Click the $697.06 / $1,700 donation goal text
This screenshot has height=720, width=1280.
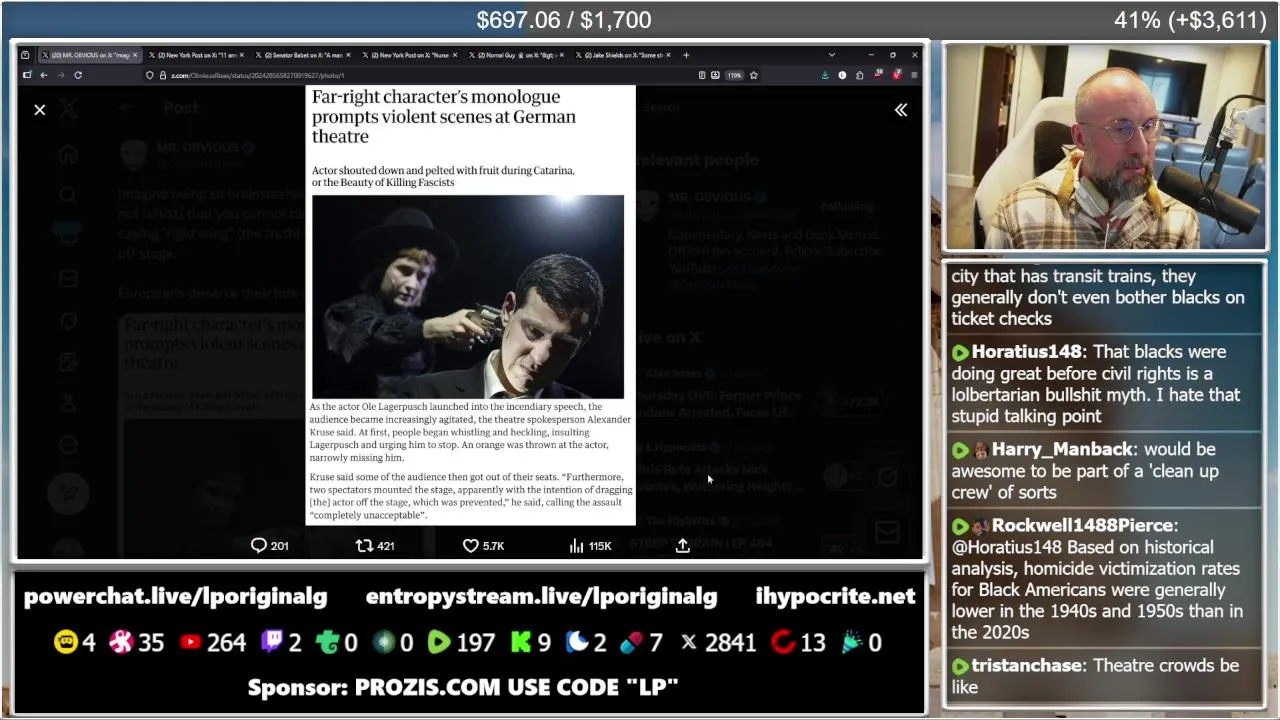point(564,20)
